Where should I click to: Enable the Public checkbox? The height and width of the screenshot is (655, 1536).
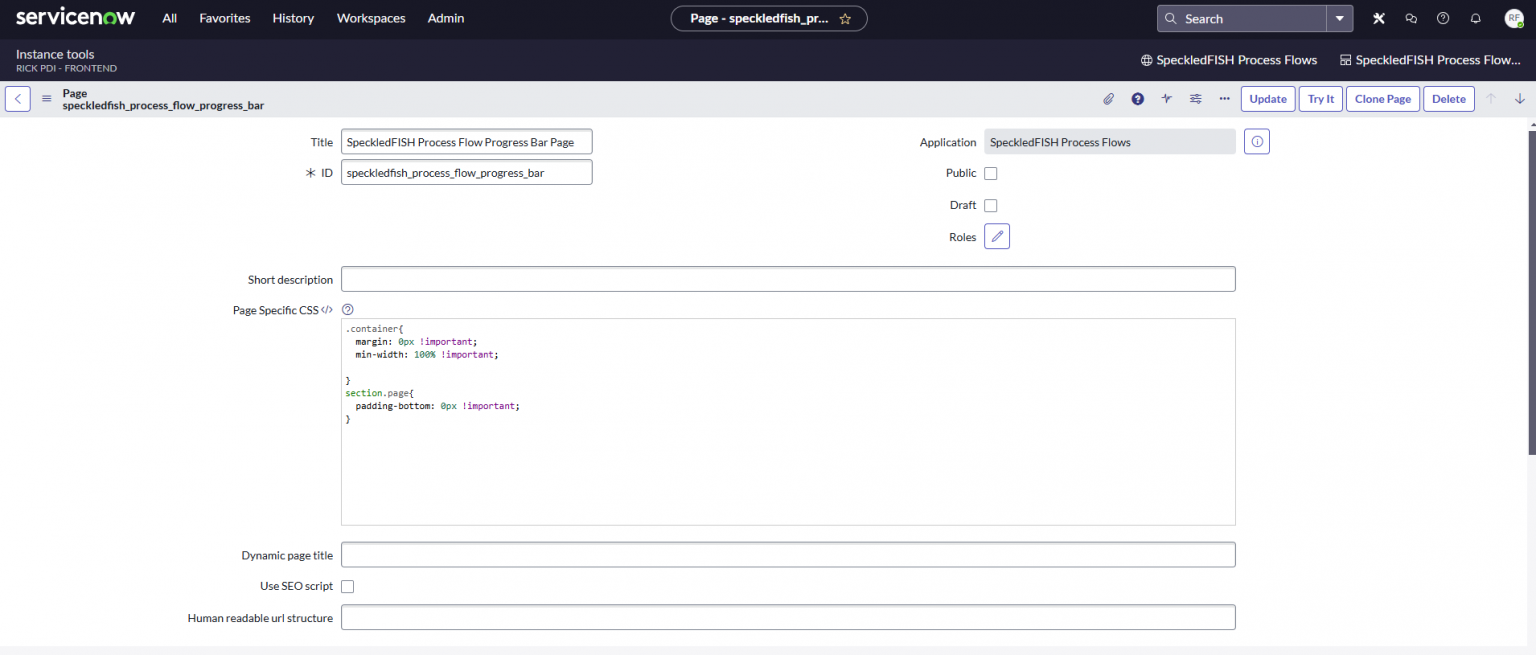(x=990, y=173)
